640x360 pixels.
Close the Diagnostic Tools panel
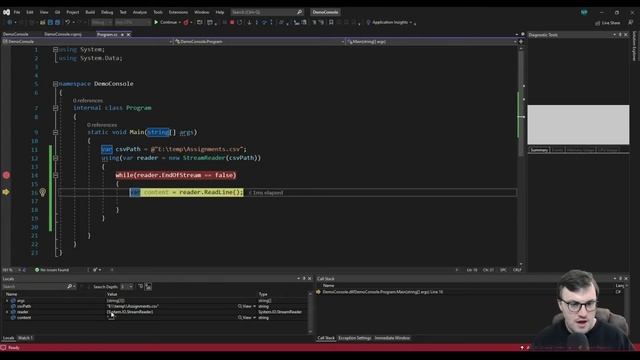point(626,35)
